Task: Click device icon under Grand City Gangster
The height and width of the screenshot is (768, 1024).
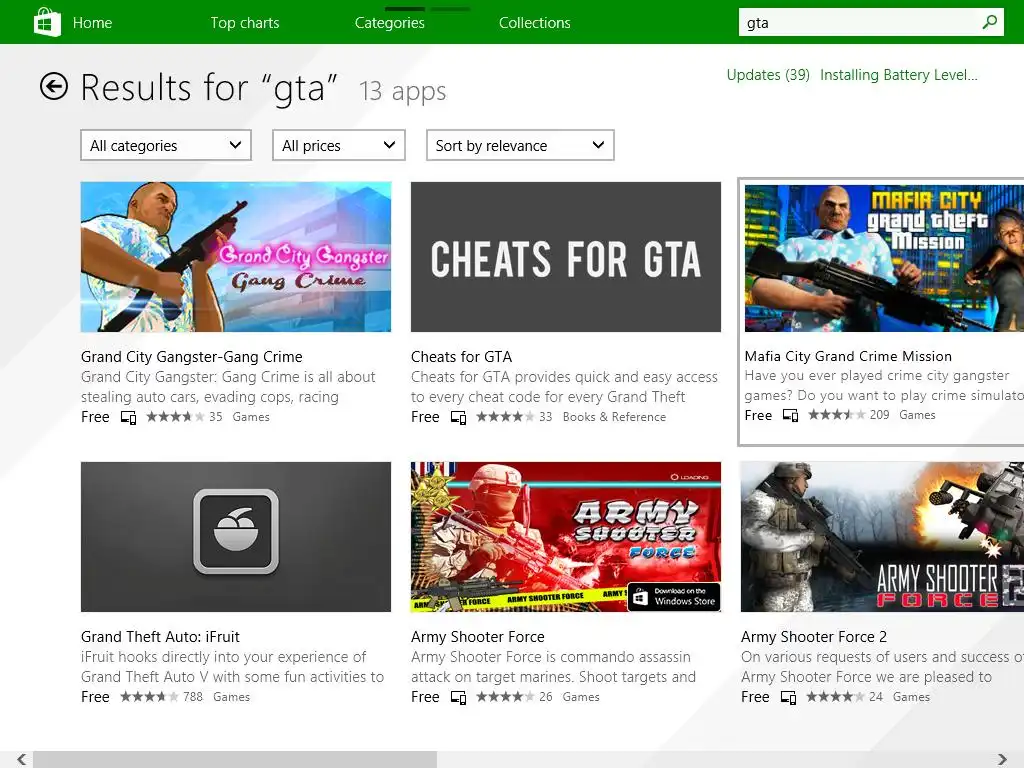Action: tap(129, 417)
